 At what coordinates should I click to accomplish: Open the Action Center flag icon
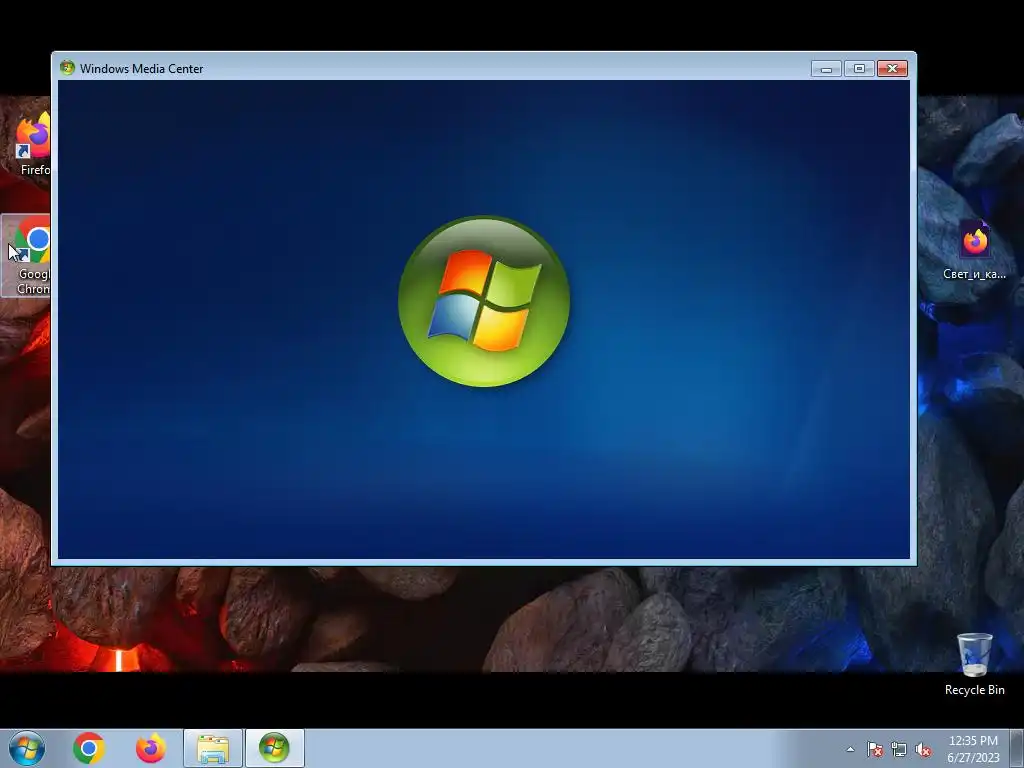tap(875, 750)
